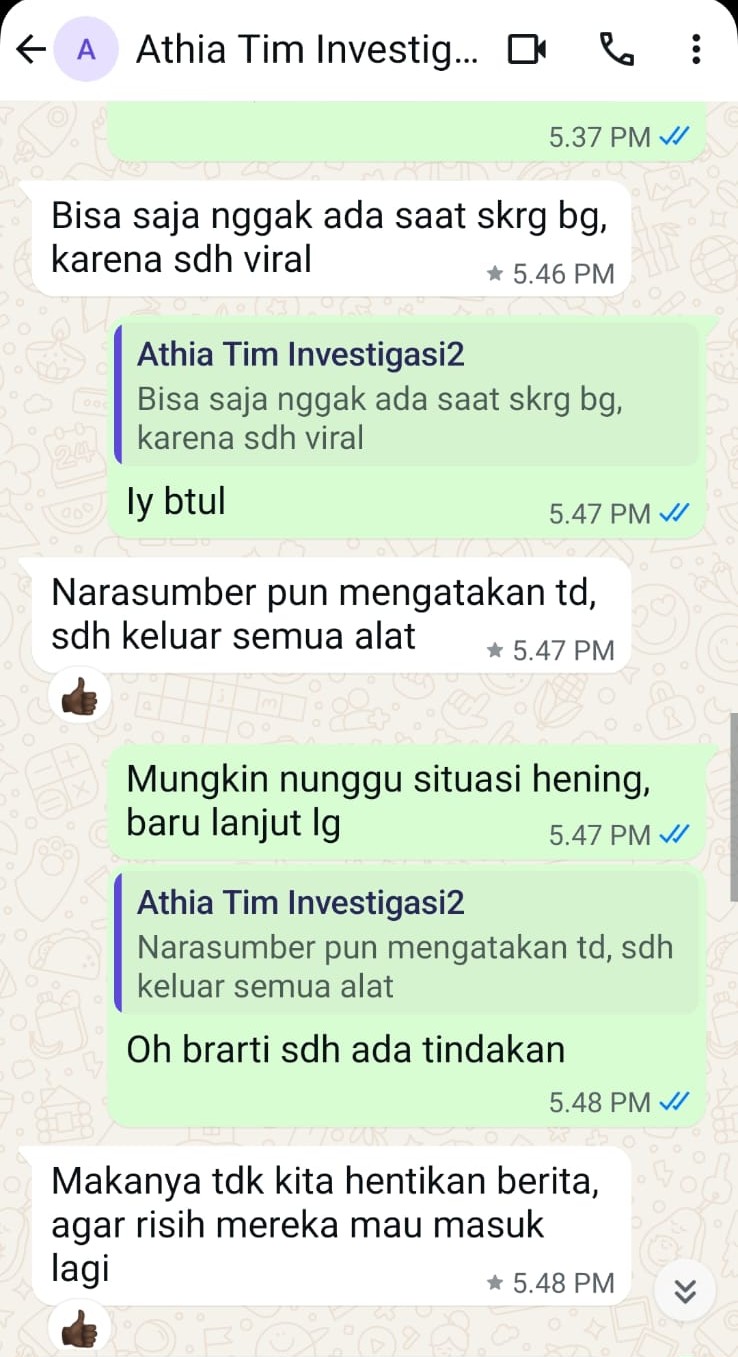Select the 'Oh brarti sdh ada tindakan' message

click(x=406, y=995)
